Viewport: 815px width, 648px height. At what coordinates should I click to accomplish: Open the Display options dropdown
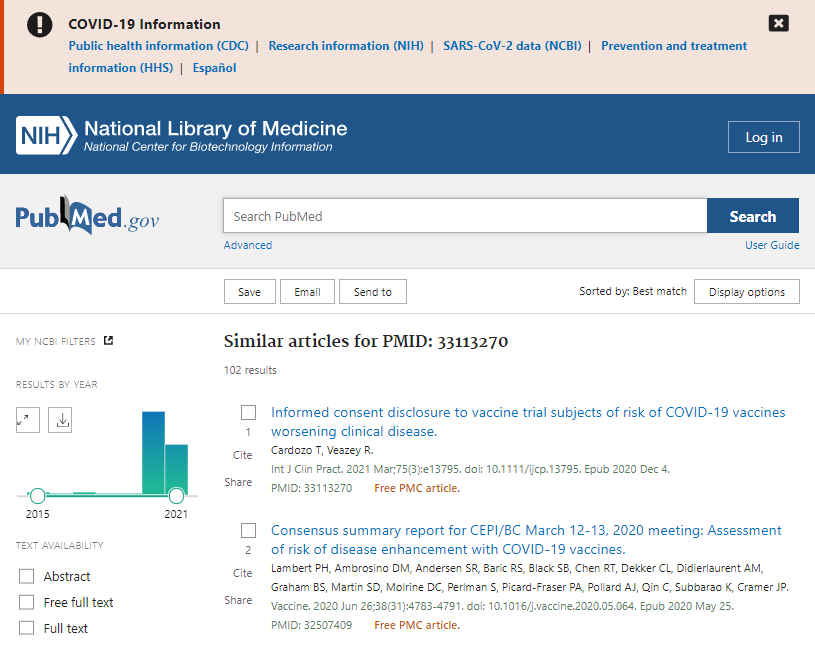(x=746, y=292)
